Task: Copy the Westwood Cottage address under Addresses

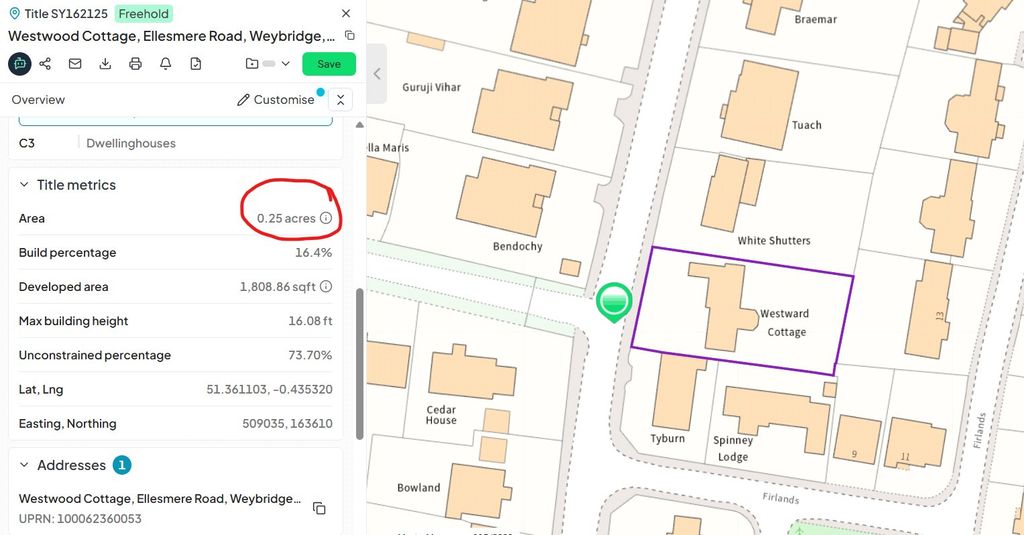Action: point(319,508)
